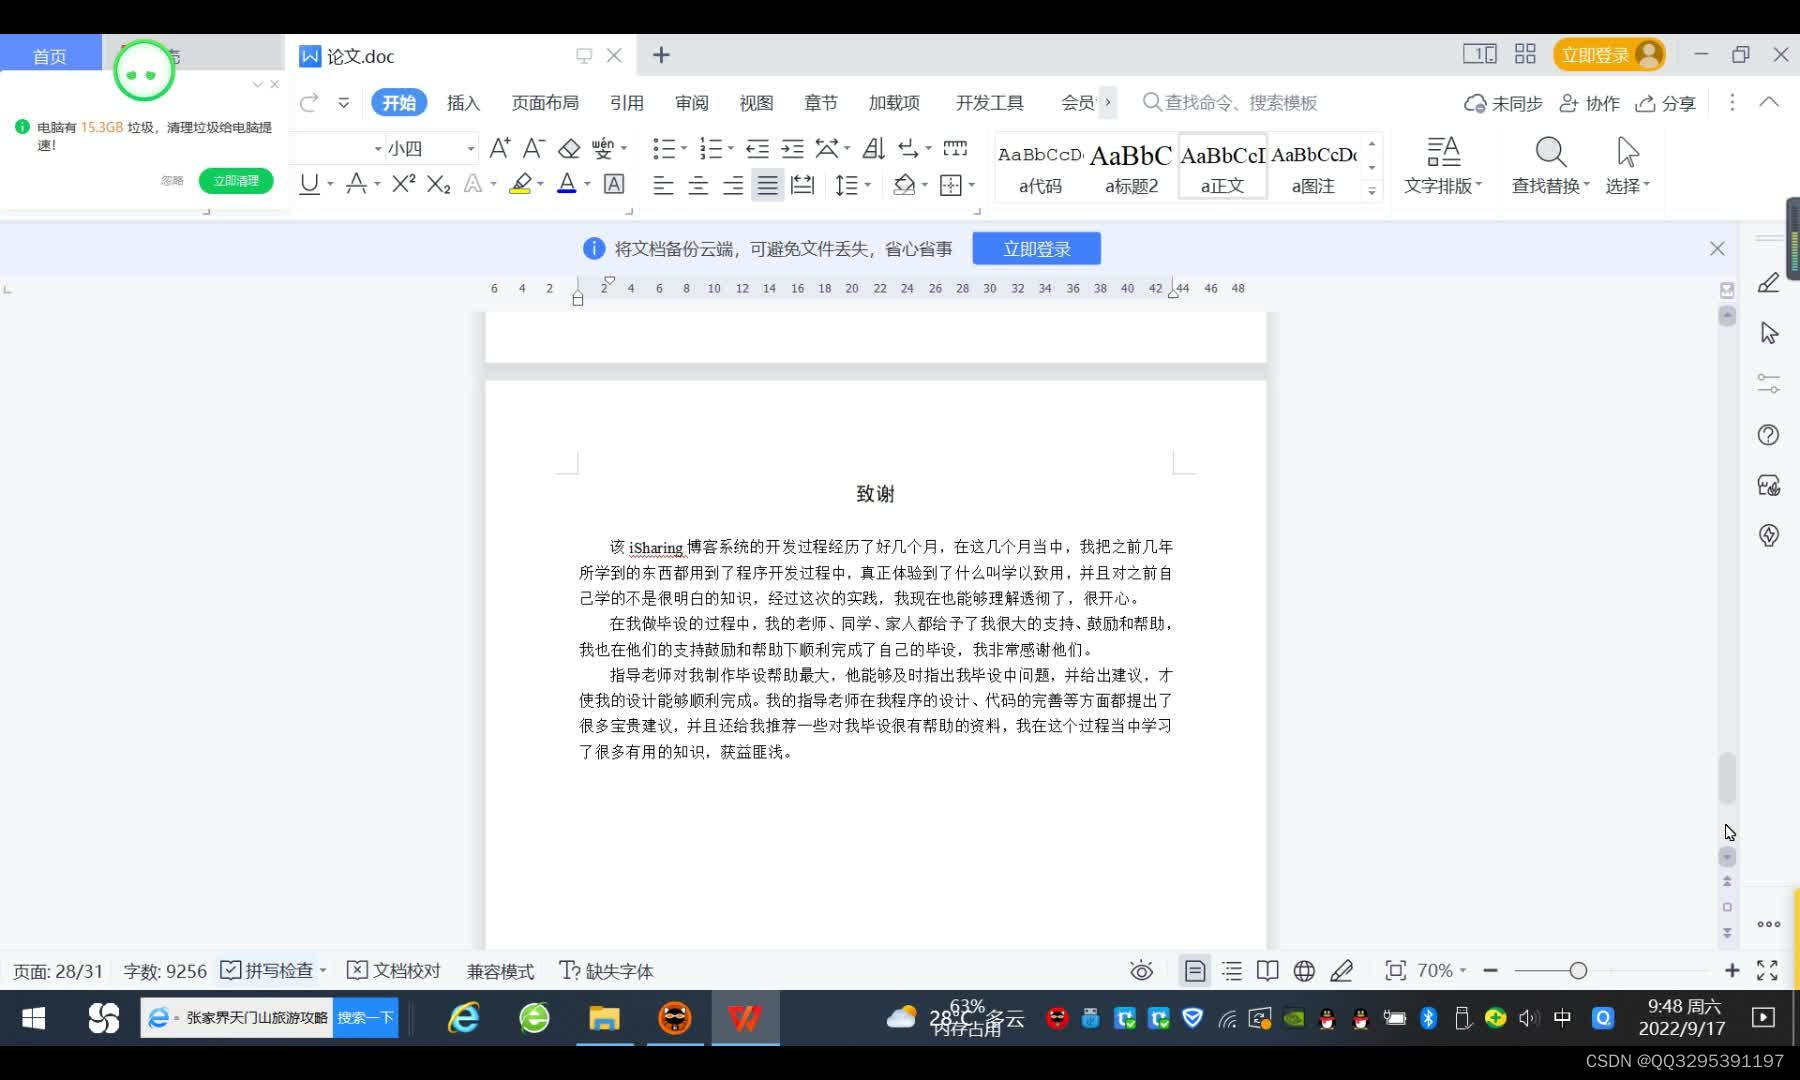The height and width of the screenshot is (1080, 1800).
Task: Click the blue 立即登录 button in backup banner
Action: [x=1037, y=249]
